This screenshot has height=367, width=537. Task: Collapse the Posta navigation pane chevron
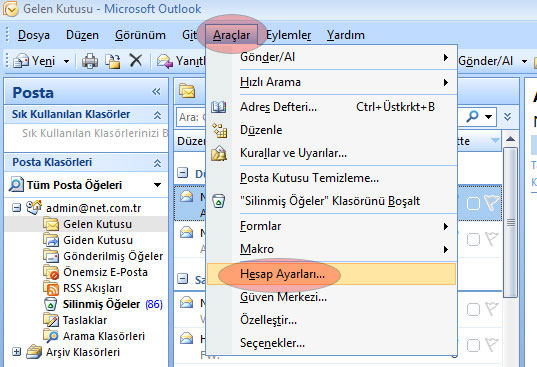(x=157, y=91)
